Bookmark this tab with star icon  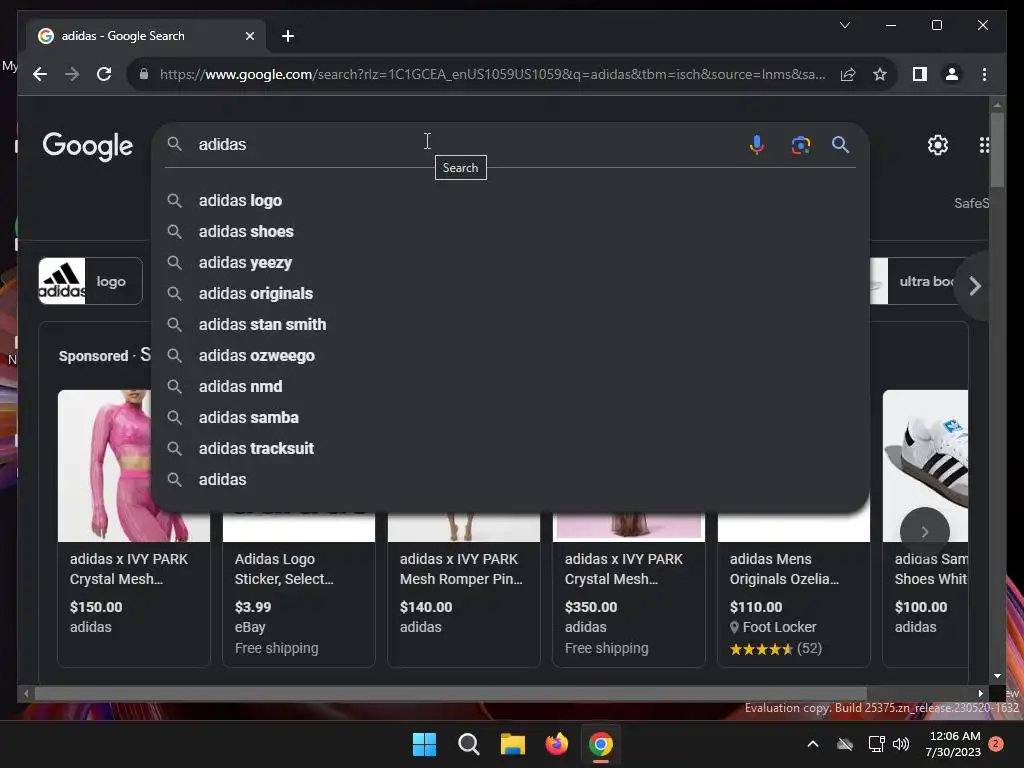coord(880,74)
